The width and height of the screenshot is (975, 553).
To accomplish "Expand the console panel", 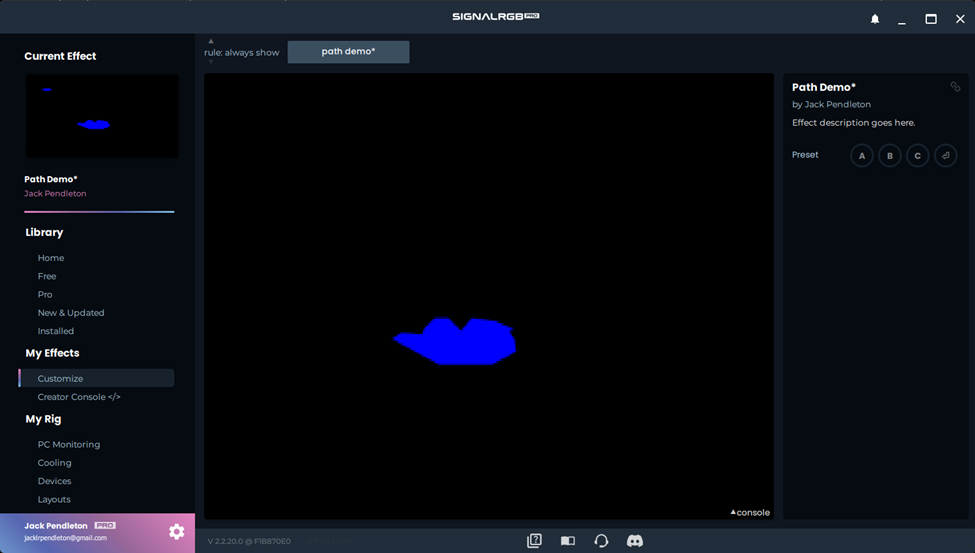I will [750, 513].
